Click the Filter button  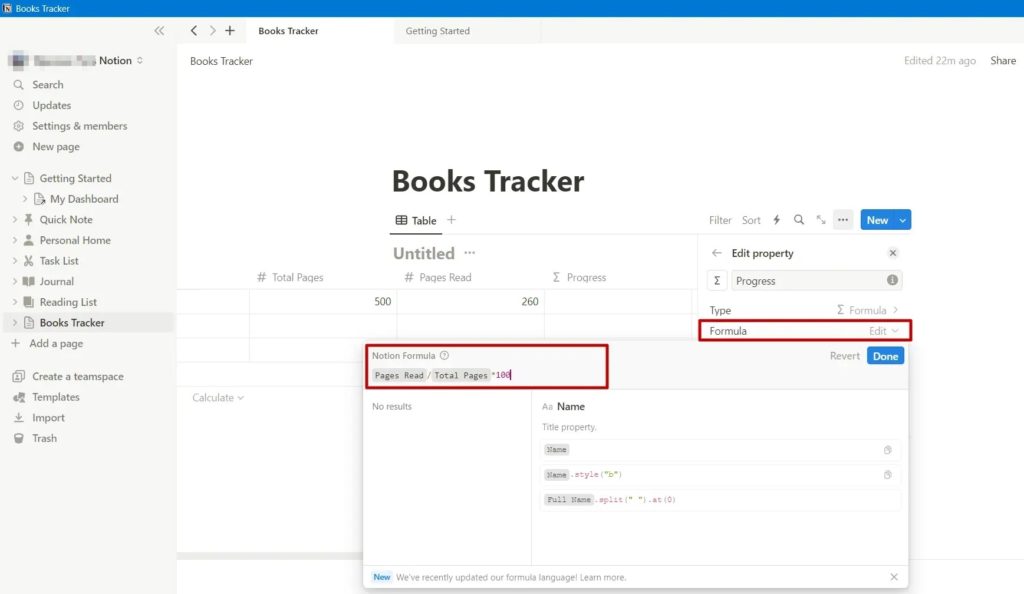coord(720,220)
